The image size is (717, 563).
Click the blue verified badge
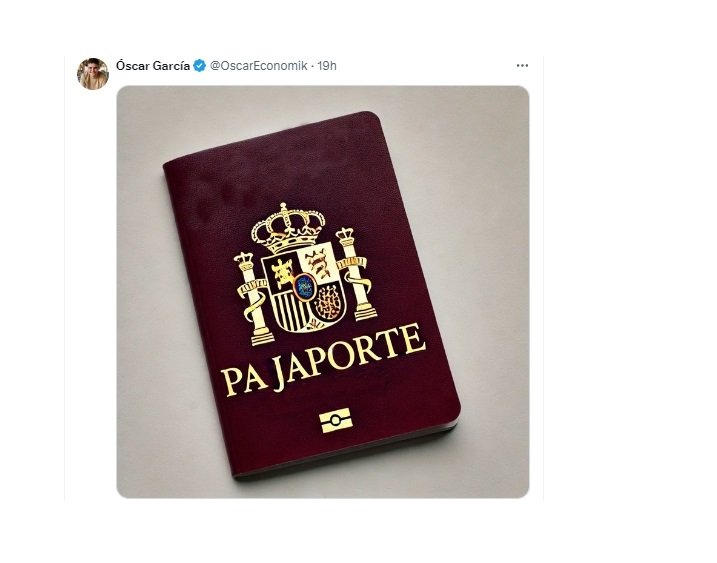199,66
